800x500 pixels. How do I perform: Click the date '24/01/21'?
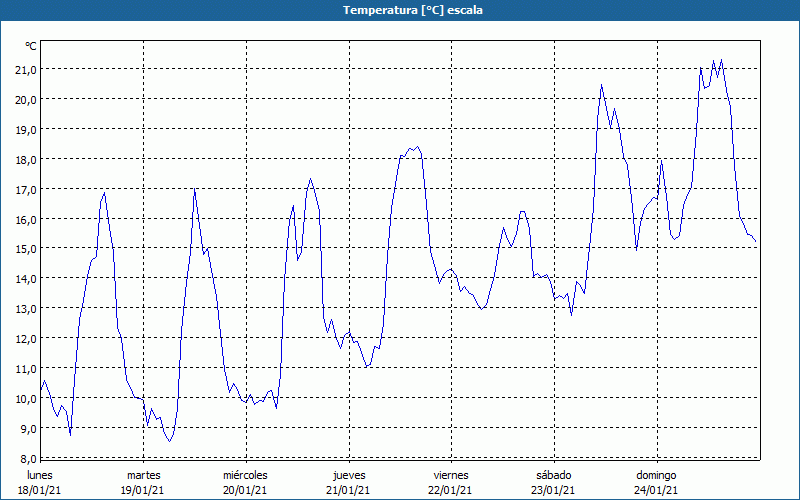tap(656, 490)
